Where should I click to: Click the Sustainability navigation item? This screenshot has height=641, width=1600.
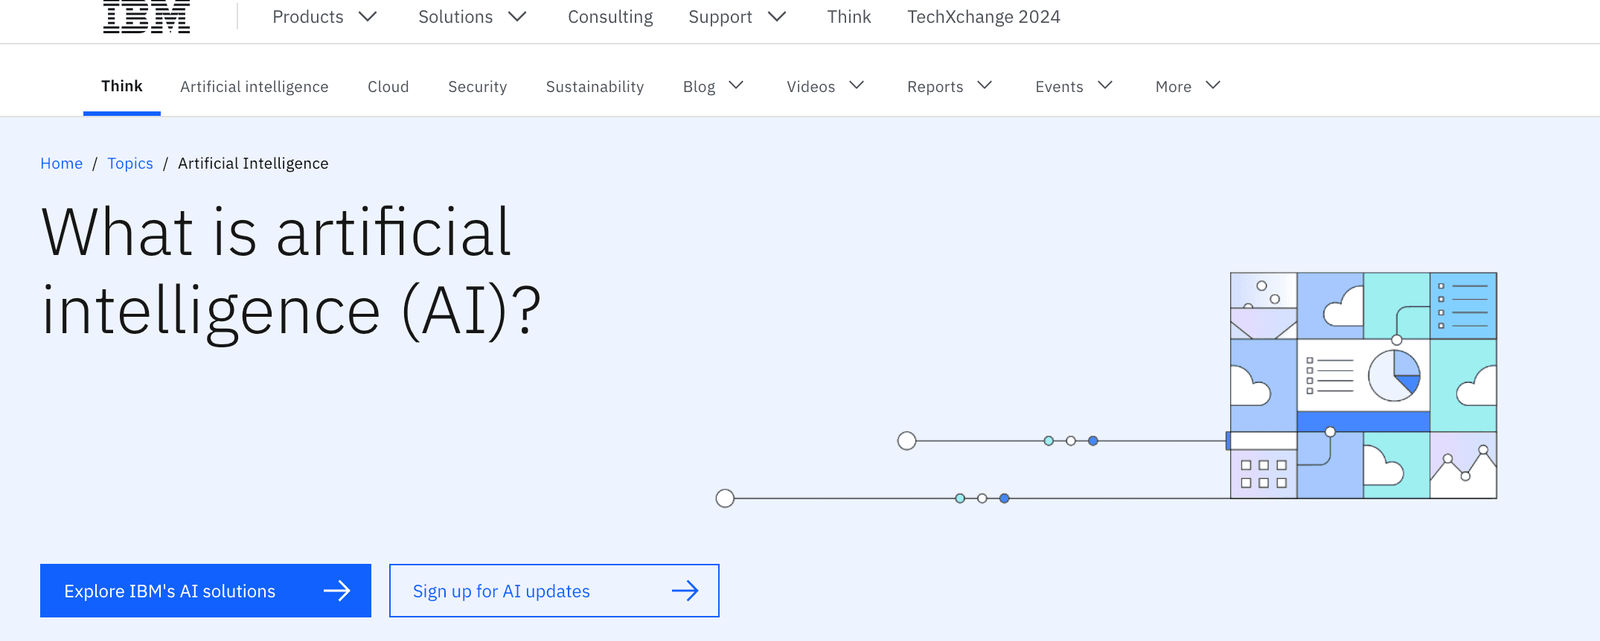[595, 87]
